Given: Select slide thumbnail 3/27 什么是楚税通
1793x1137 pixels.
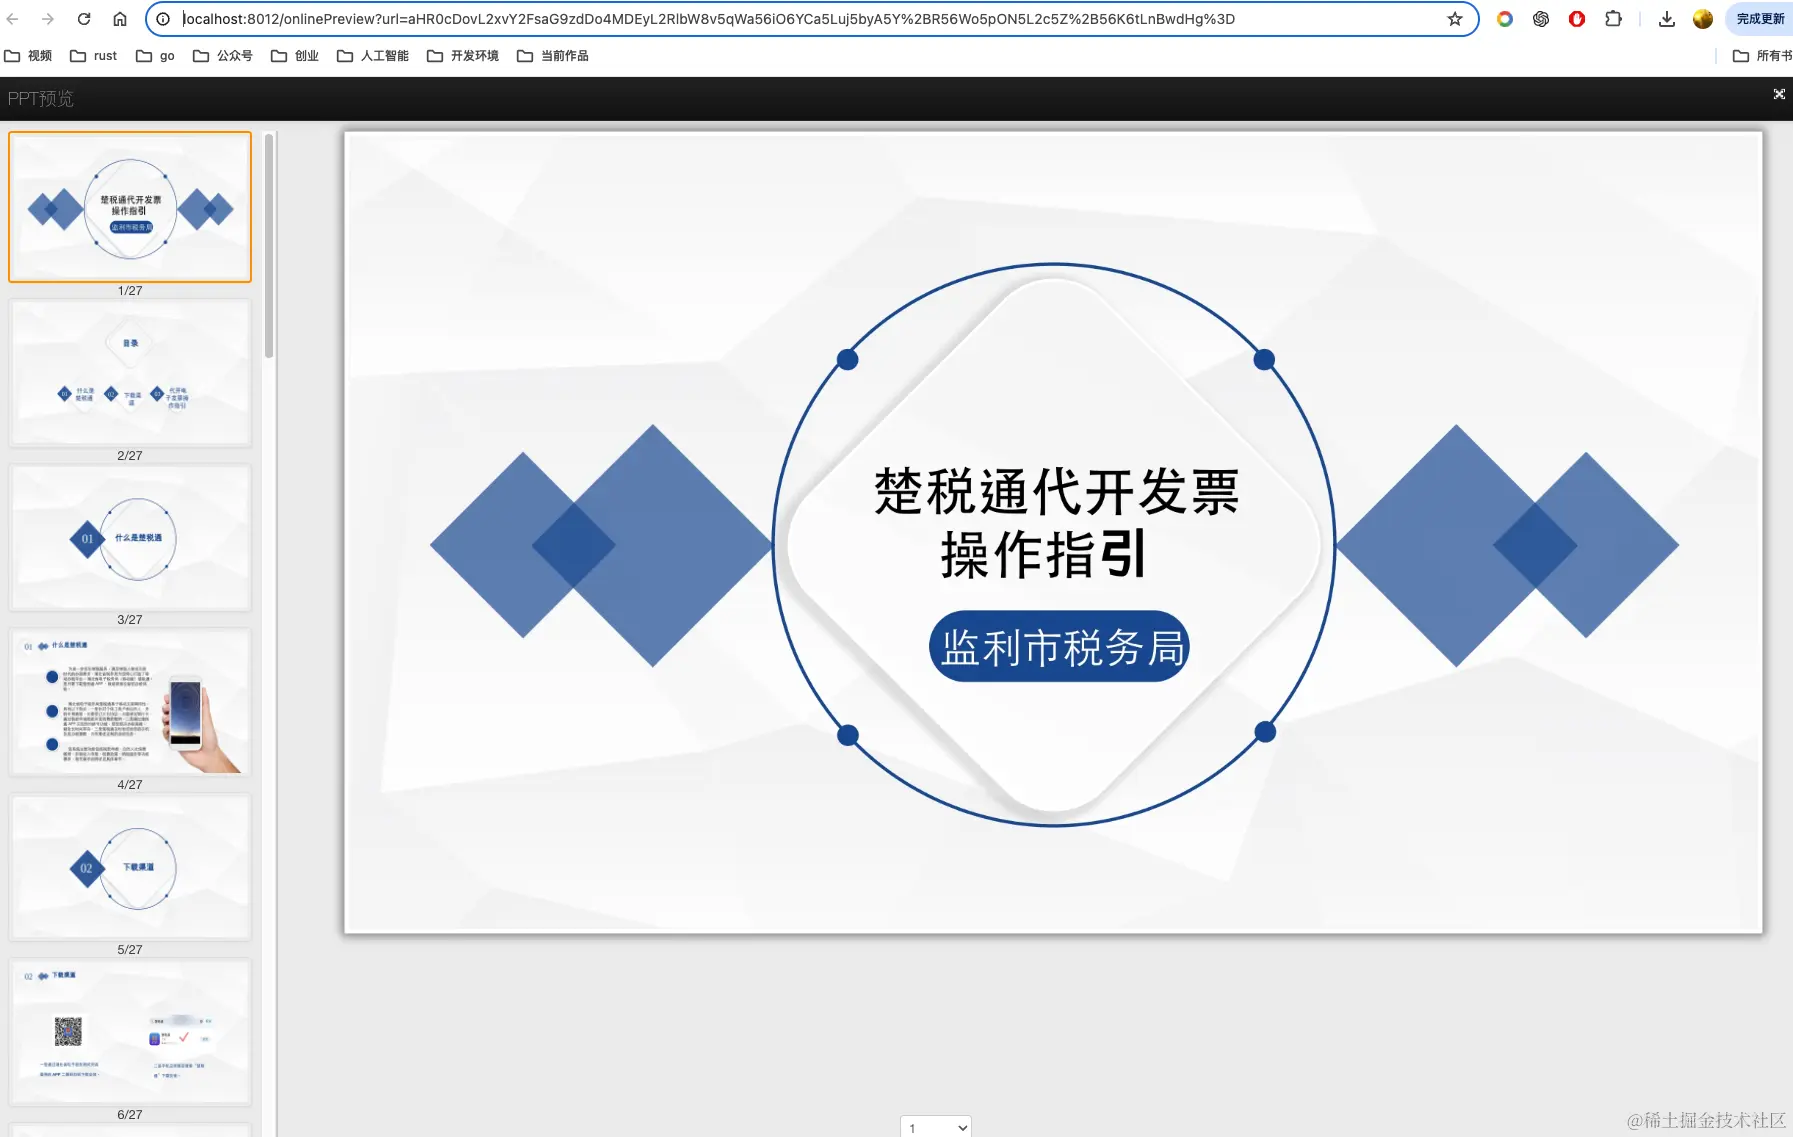Looking at the screenshot, I should (130, 537).
